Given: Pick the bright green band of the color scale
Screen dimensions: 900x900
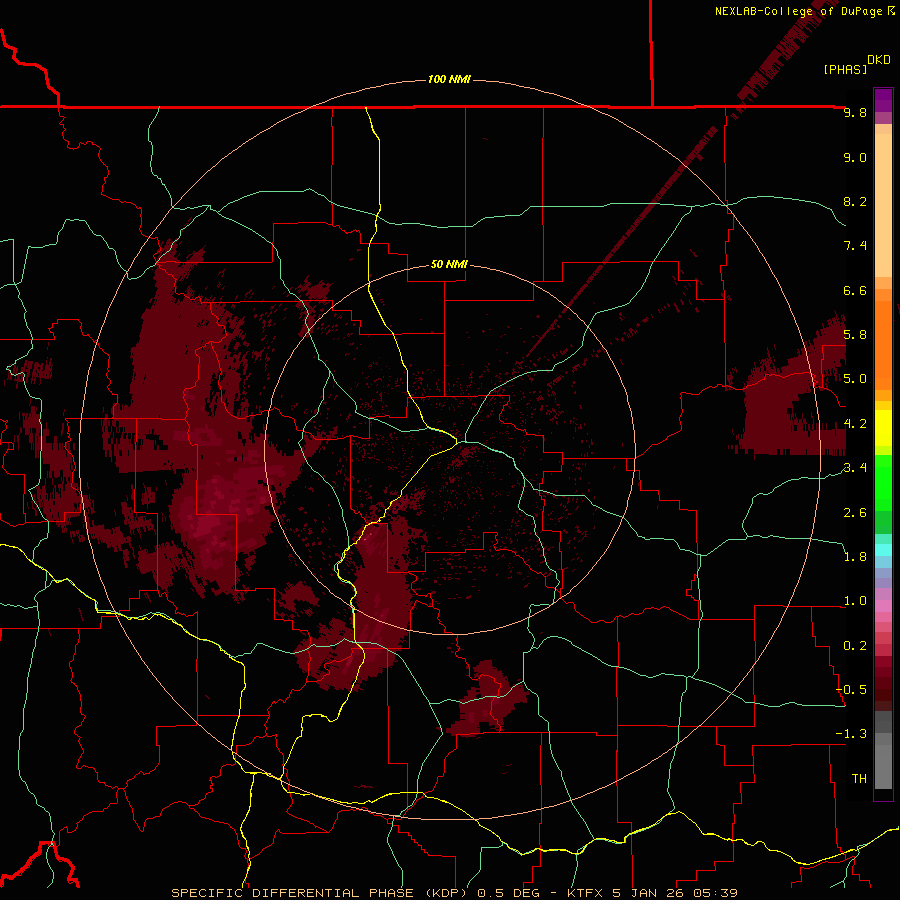Looking at the screenshot, I should [883, 482].
